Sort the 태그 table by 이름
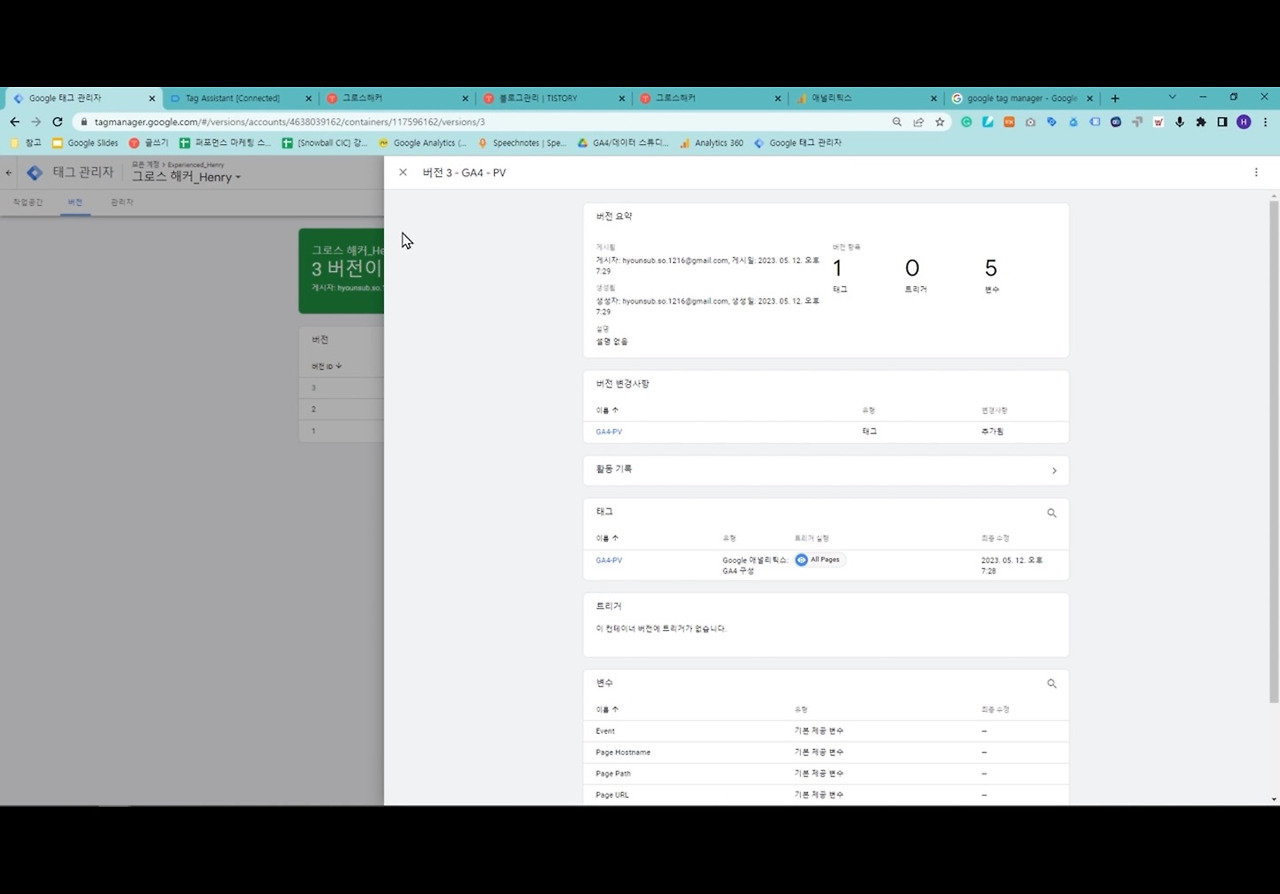Screen dimensions: 1280x894 [x=607, y=538]
